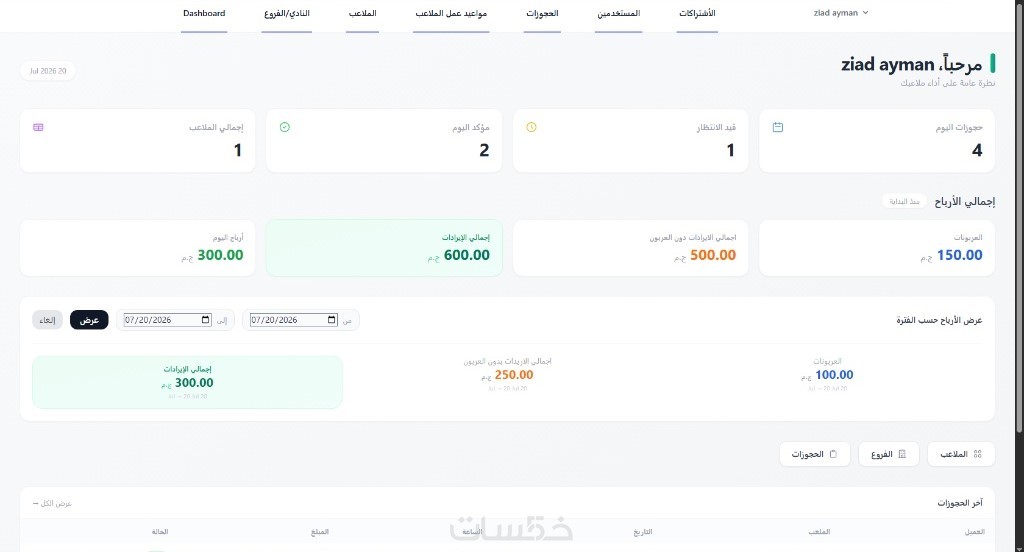The image size is (1024, 552).
Task: Click the building icon on الفروع shortcut button
Action: point(902,454)
